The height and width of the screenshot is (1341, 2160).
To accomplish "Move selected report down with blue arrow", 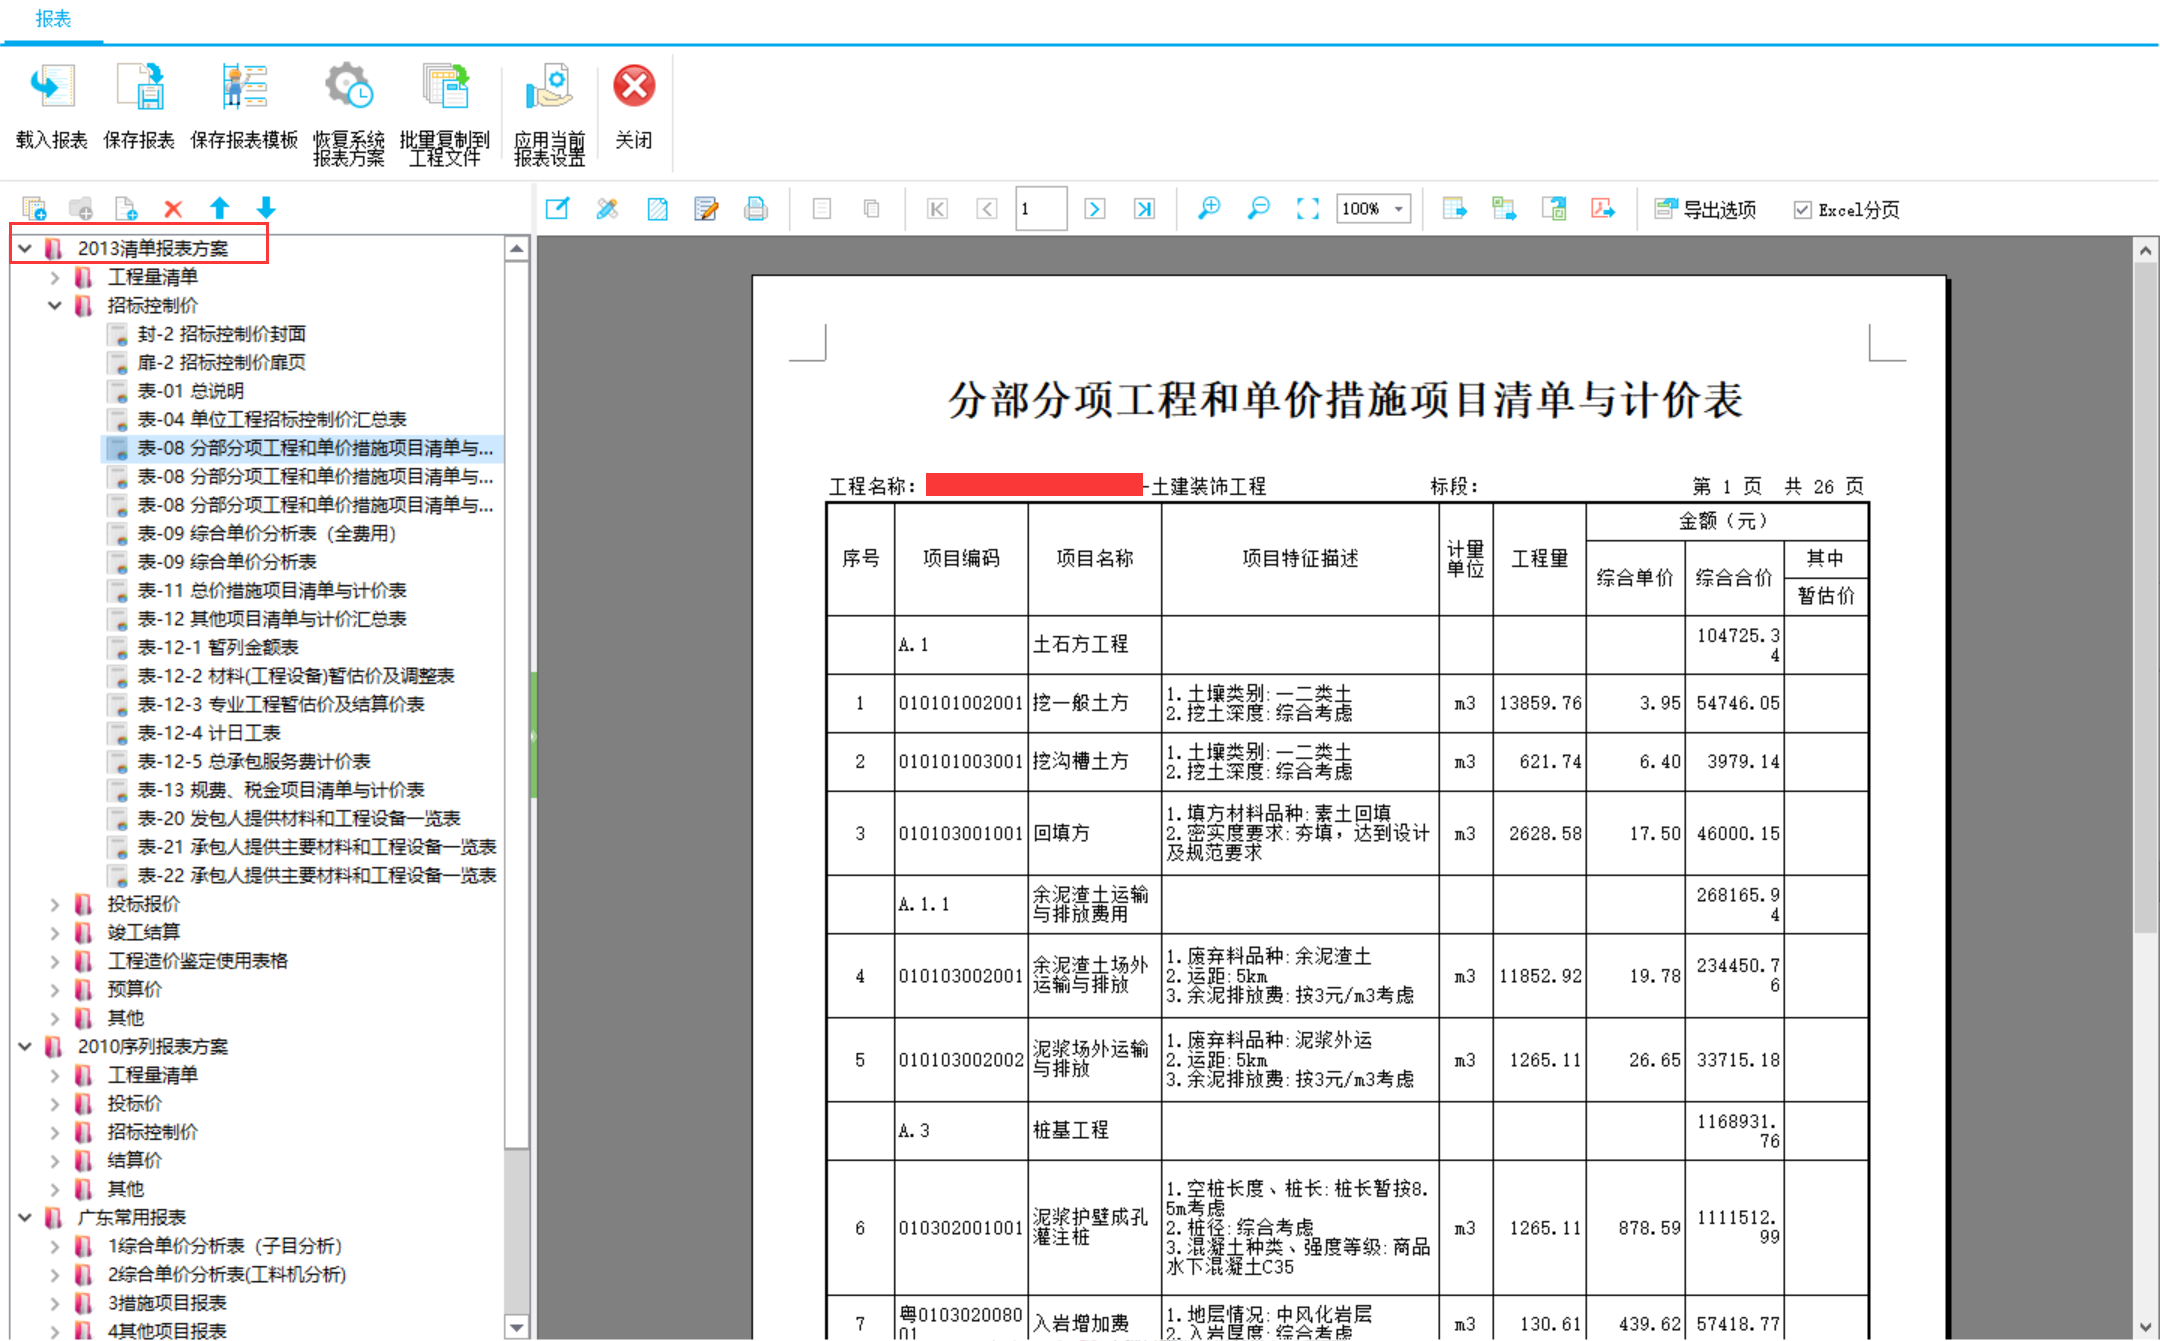I will pos(266,208).
